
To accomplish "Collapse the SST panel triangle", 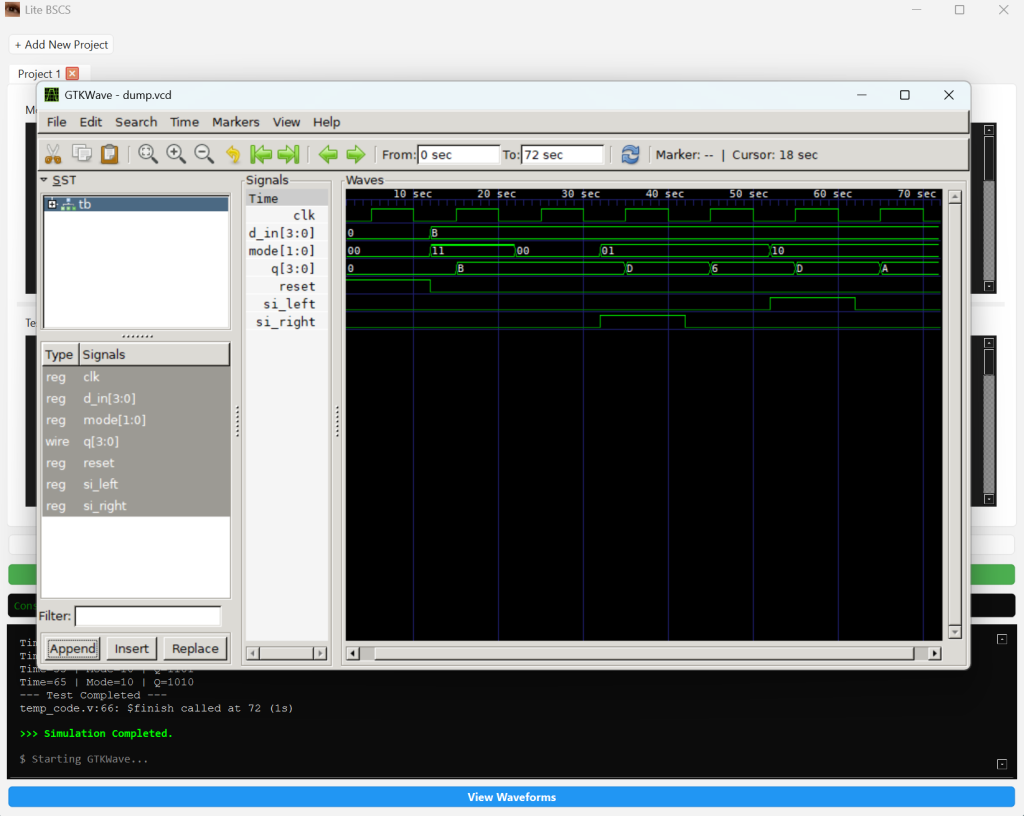I will [x=45, y=180].
